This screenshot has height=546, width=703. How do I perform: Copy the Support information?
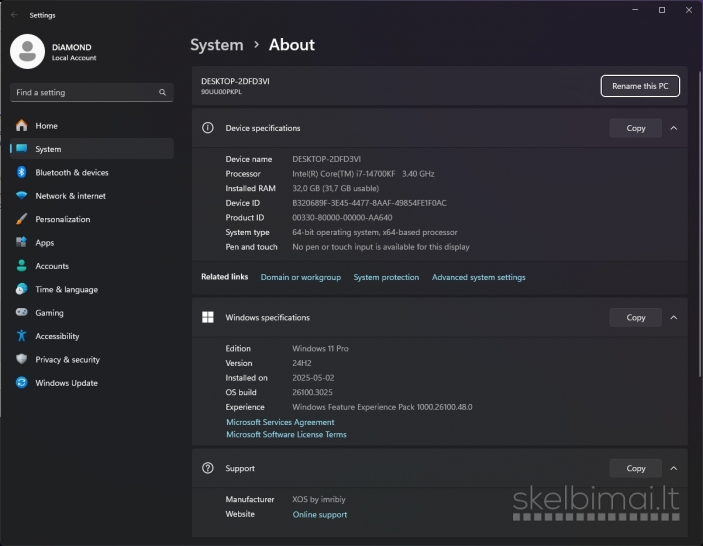(x=635, y=468)
